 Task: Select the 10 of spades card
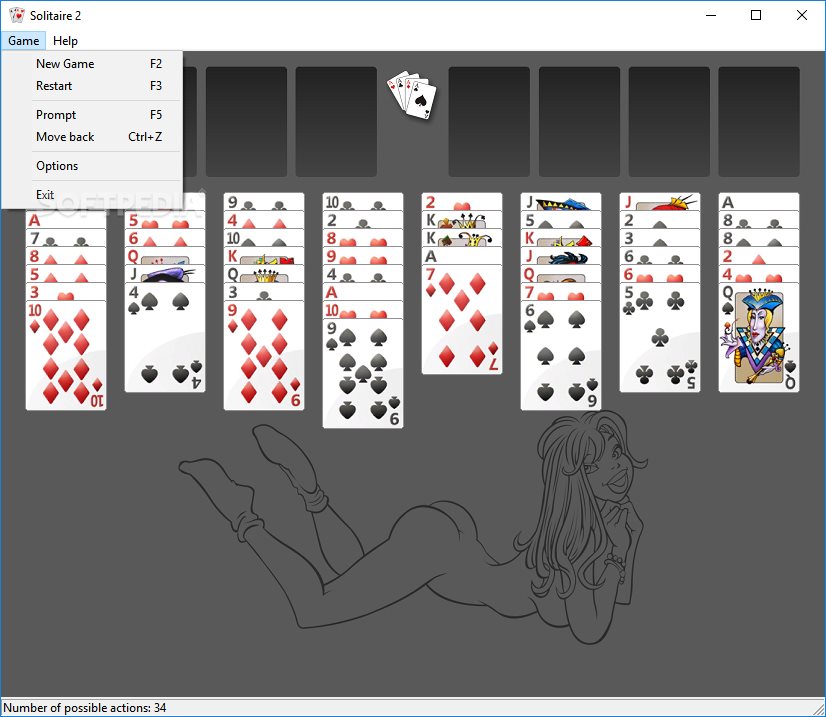point(264,238)
